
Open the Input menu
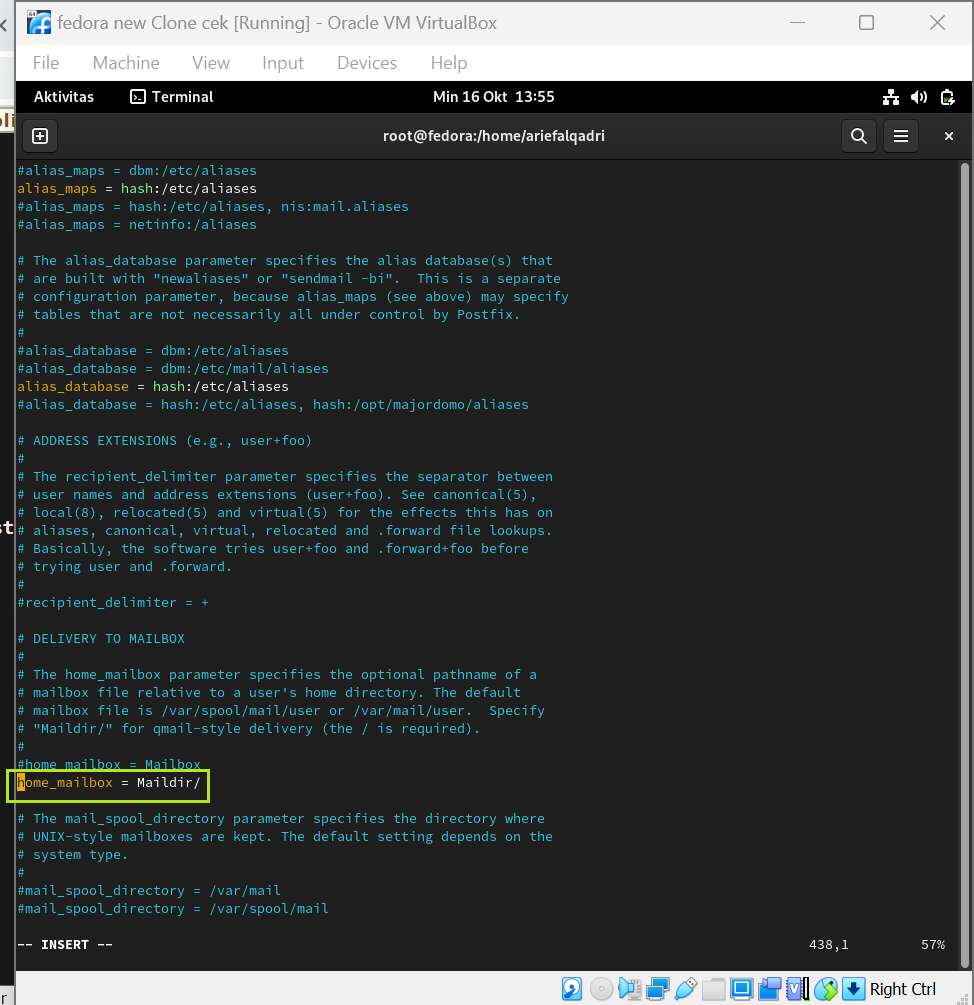[283, 63]
